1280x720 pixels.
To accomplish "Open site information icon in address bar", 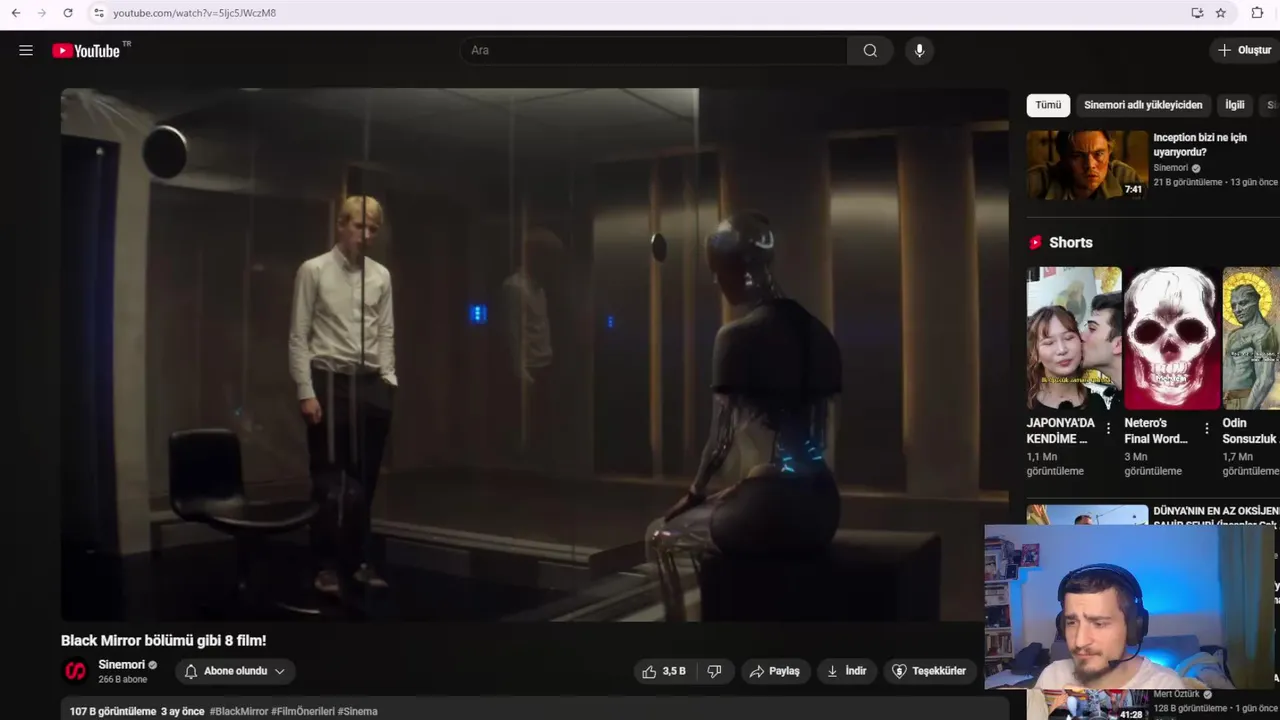I will (98, 13).
